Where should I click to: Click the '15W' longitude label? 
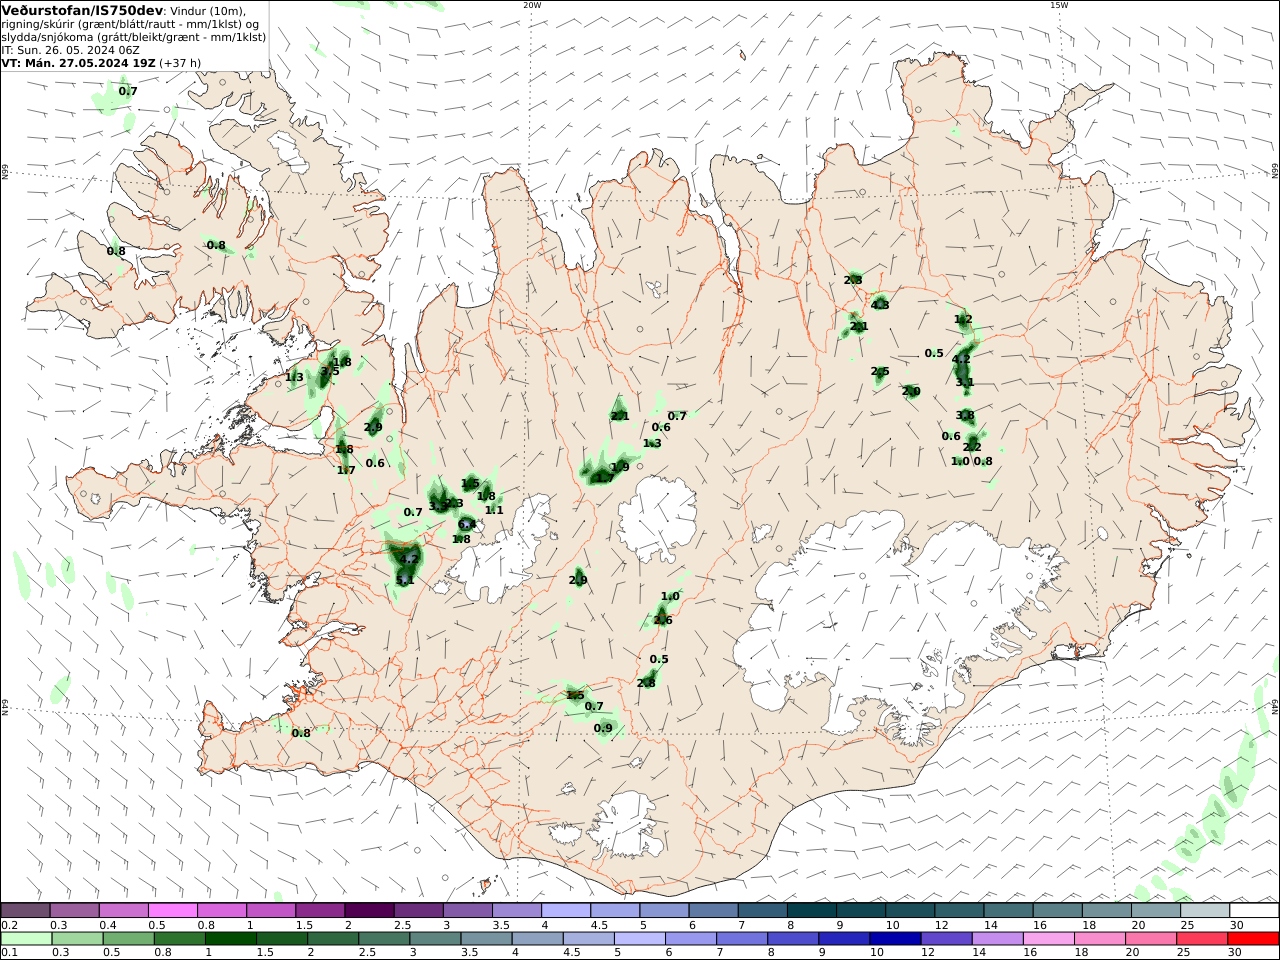[x=1059, y=5]
